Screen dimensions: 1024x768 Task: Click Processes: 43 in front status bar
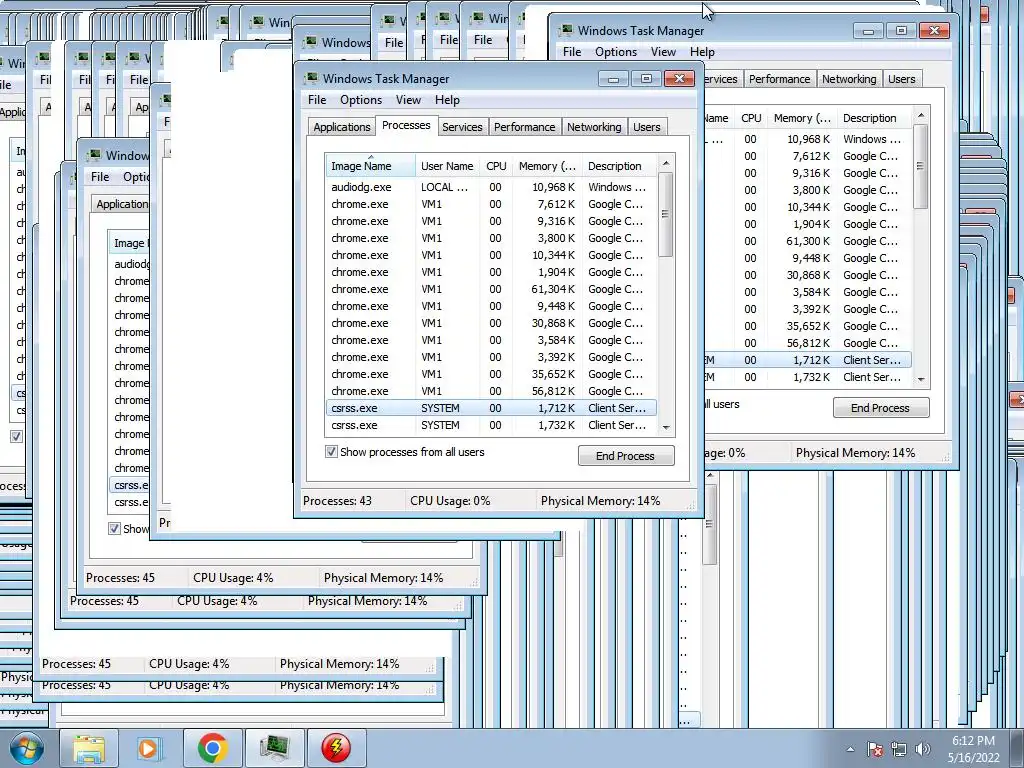(337, 501)
